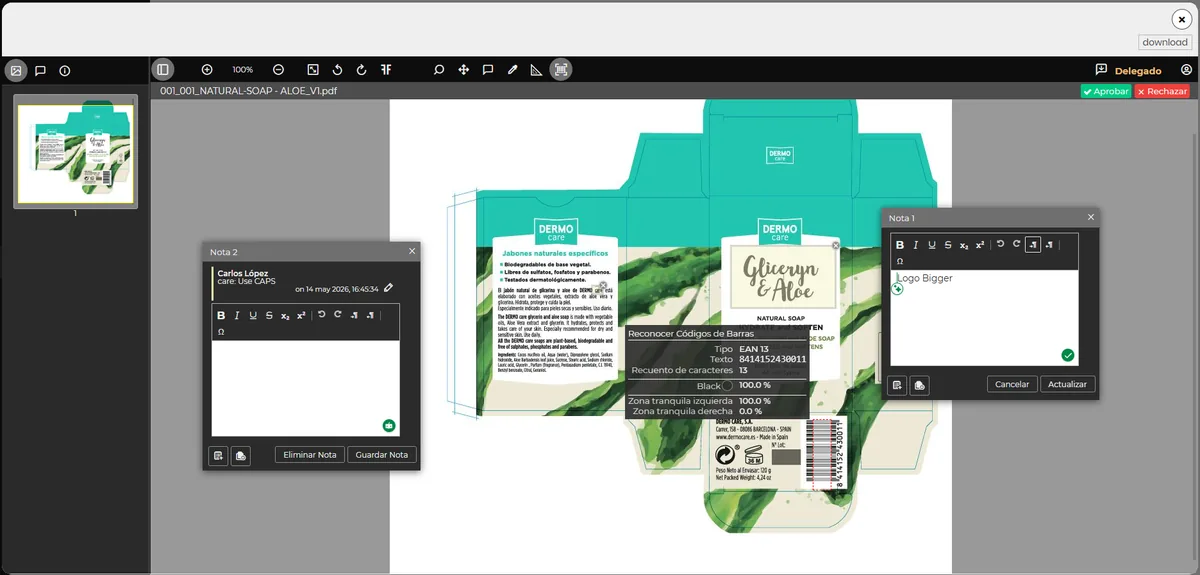
Task: Undo in Nota 2 editor
Action: pyautogui.click(x=322, y=315)
